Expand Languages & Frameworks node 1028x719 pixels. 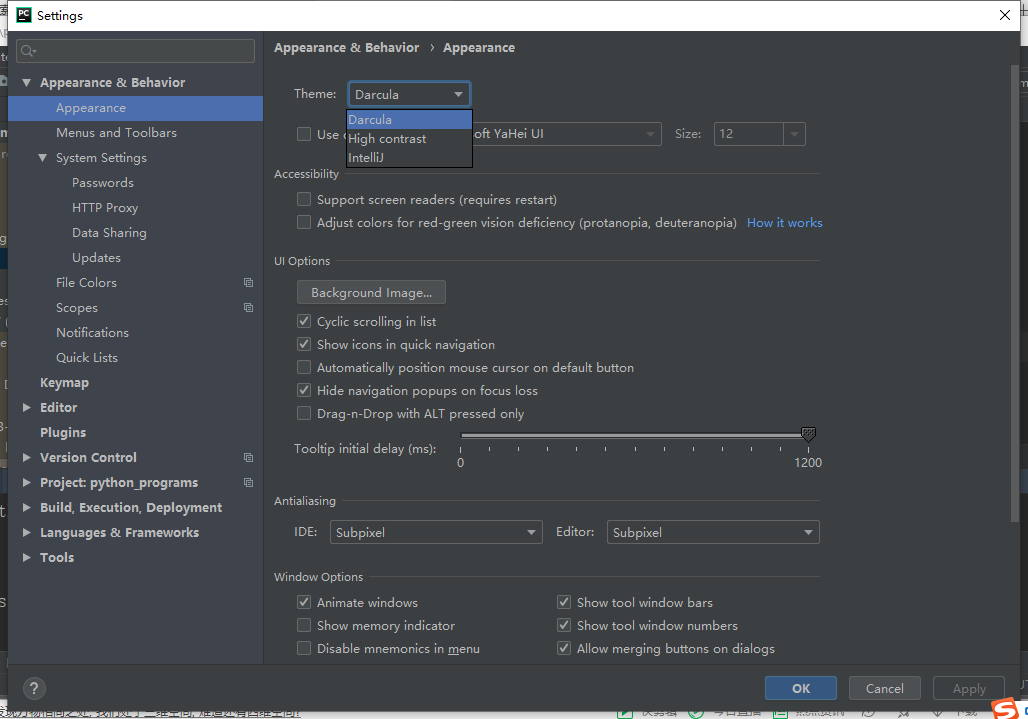tap(27, 532)
